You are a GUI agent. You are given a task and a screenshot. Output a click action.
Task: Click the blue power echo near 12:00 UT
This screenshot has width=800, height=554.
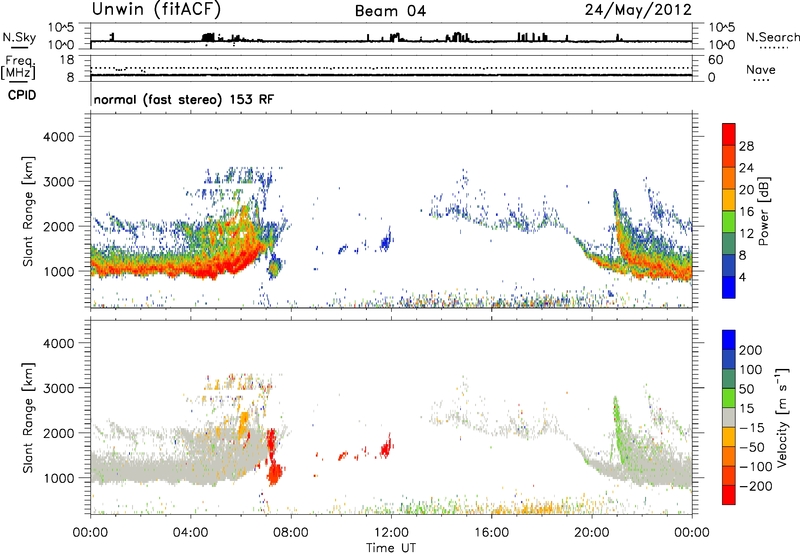point(386,240)
